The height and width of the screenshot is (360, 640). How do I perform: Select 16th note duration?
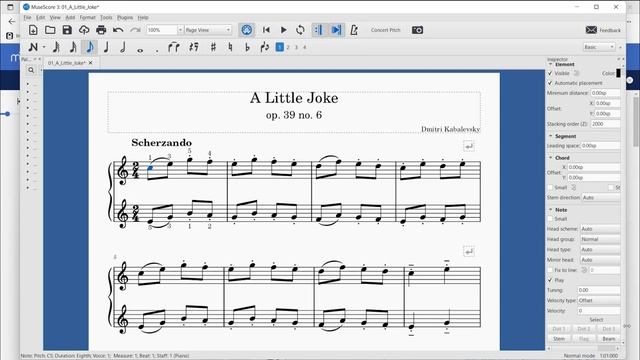coord(73,47)
